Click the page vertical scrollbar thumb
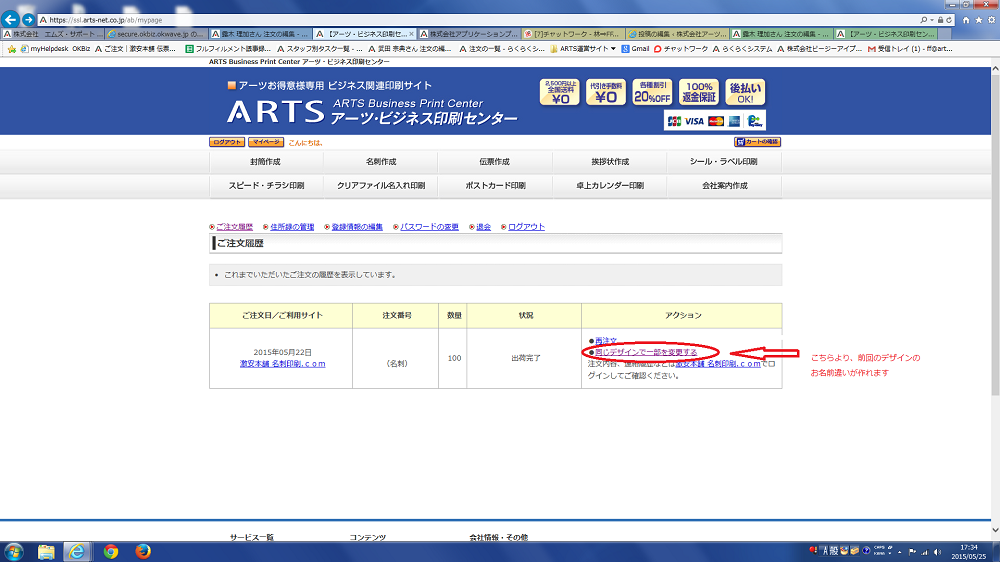Screen dimensions: 1000x562 pos(995,235)
